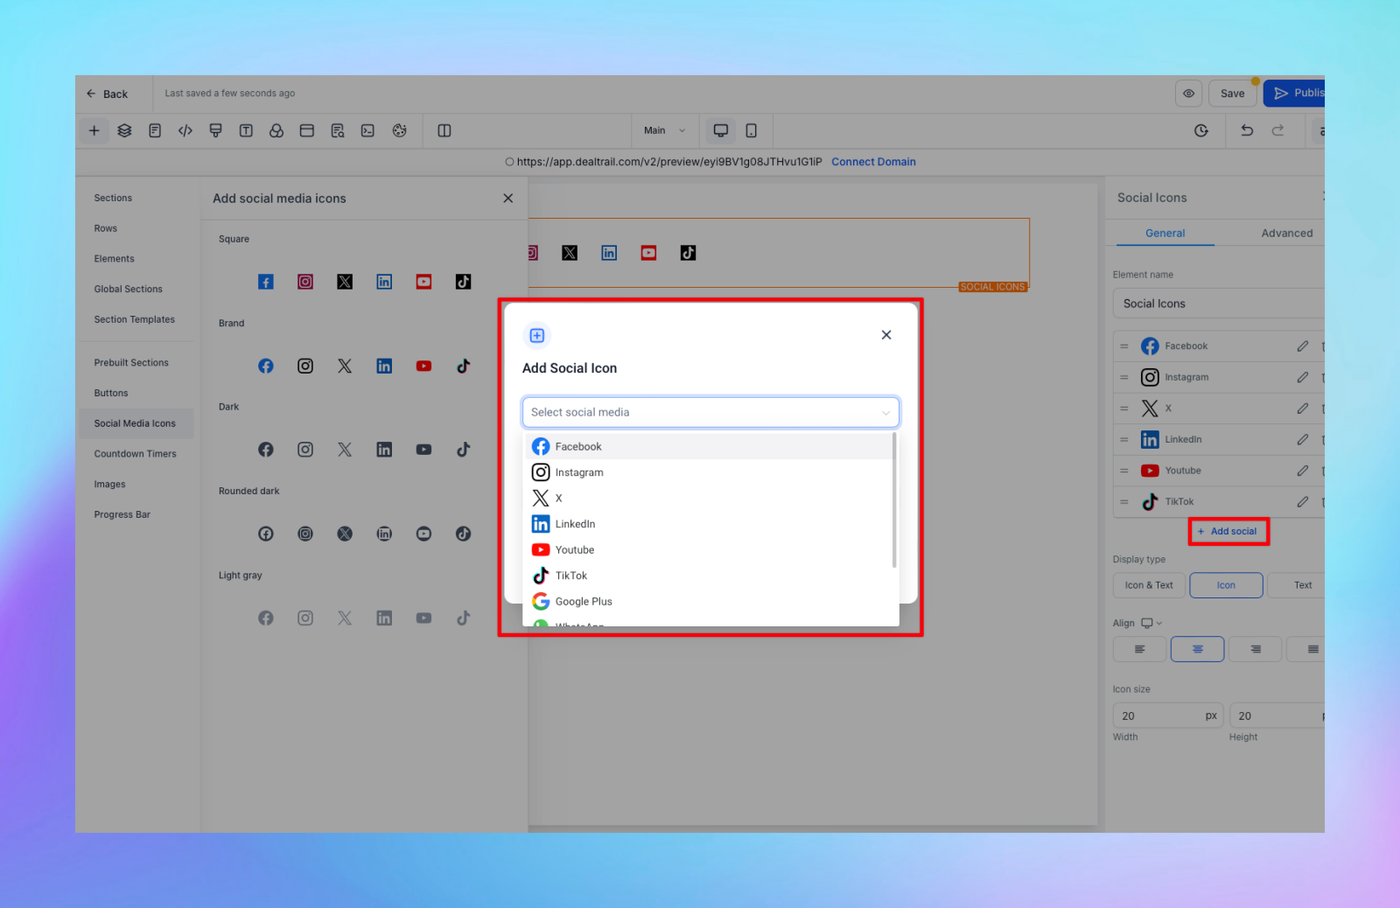Click the undo arrow icon
Image resolution: width=1400 pixels, height=908 pixels.
[1247, 131]
